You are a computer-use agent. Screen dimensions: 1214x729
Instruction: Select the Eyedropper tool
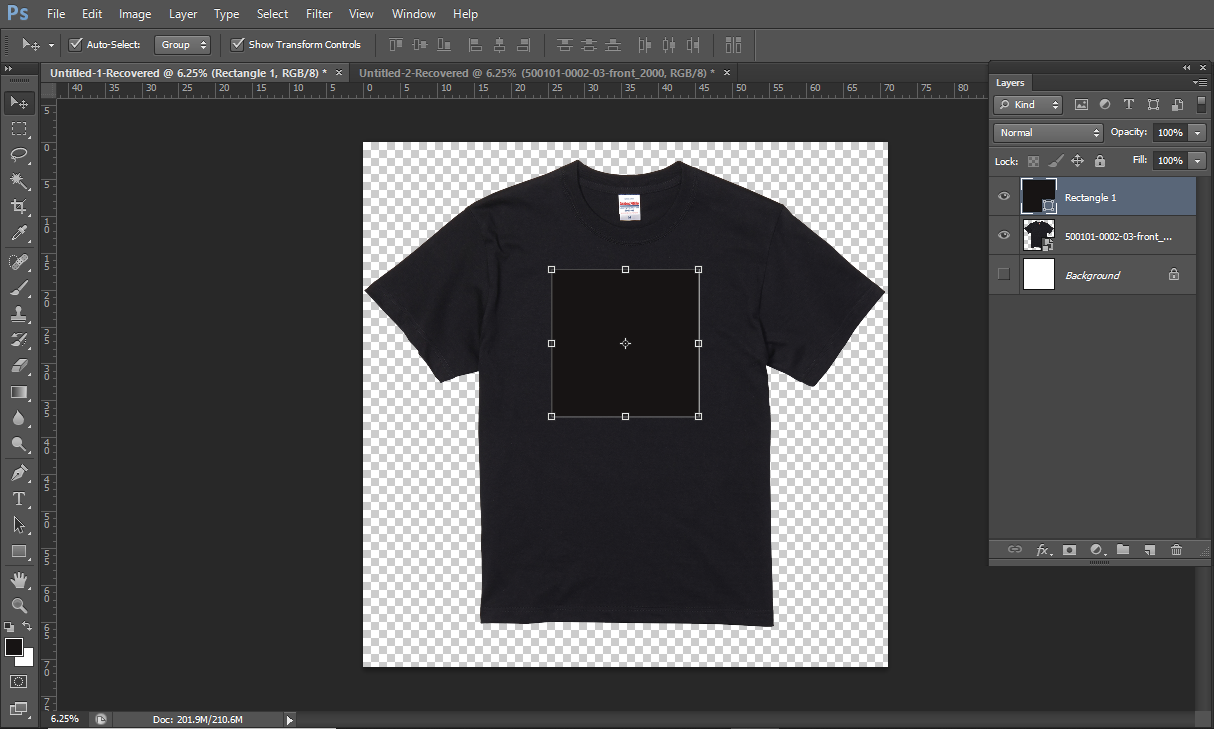(18, 234)
